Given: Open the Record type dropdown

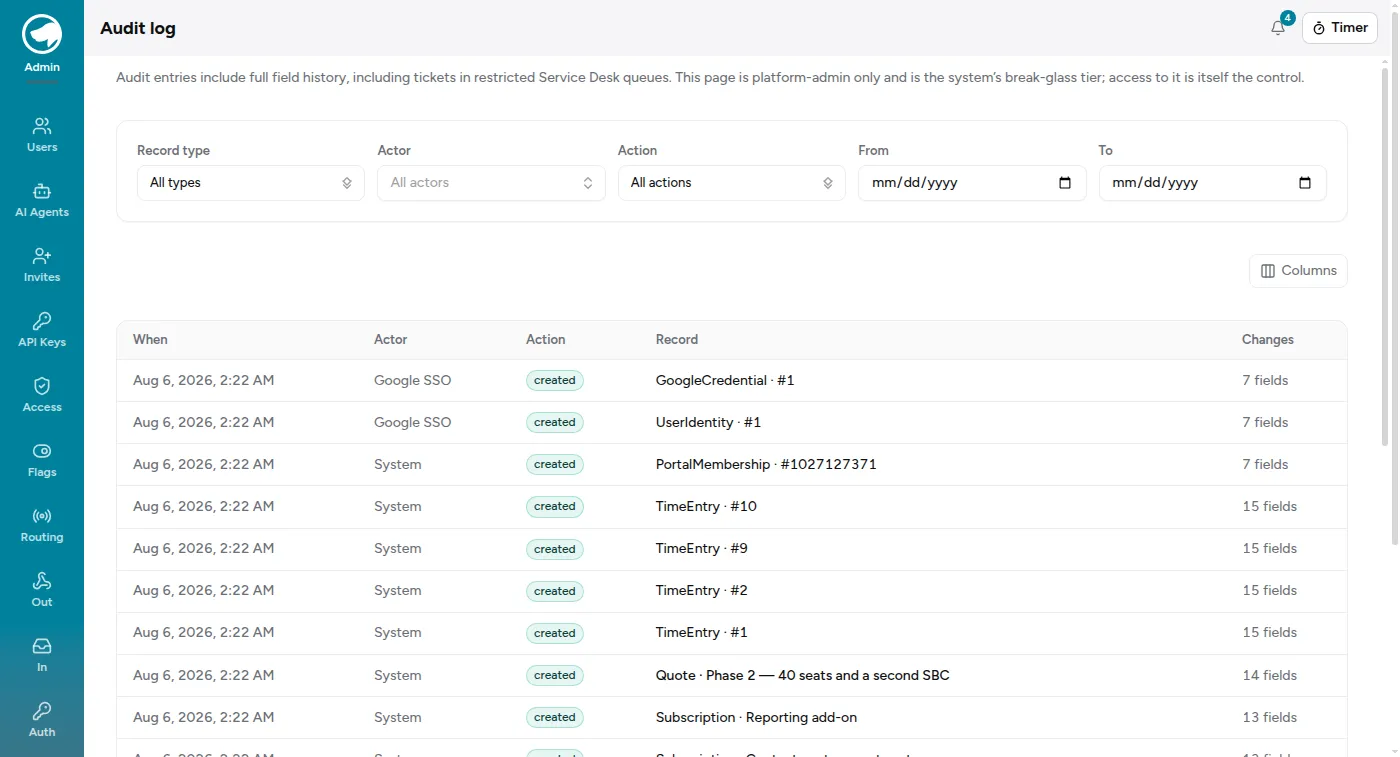Looking at the screenshot, I should click(251, 183).
